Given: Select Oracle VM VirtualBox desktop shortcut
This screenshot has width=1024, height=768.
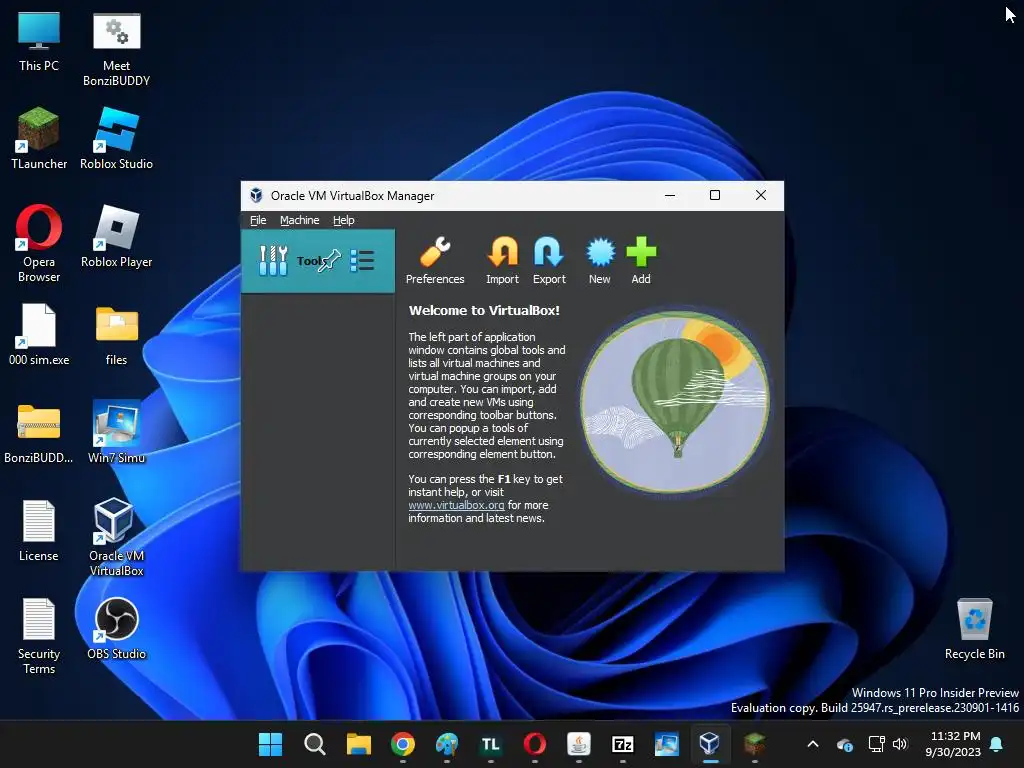Looking at the screenshot, I should click(116, 537).
